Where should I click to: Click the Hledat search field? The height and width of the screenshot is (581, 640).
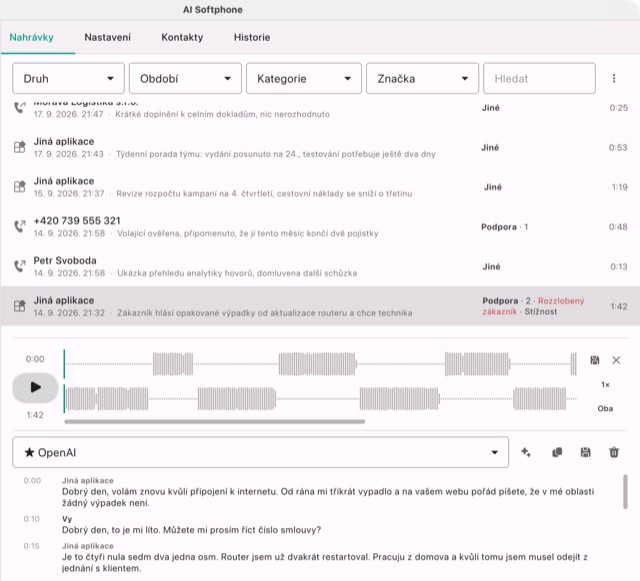click(x=539, y=78)
